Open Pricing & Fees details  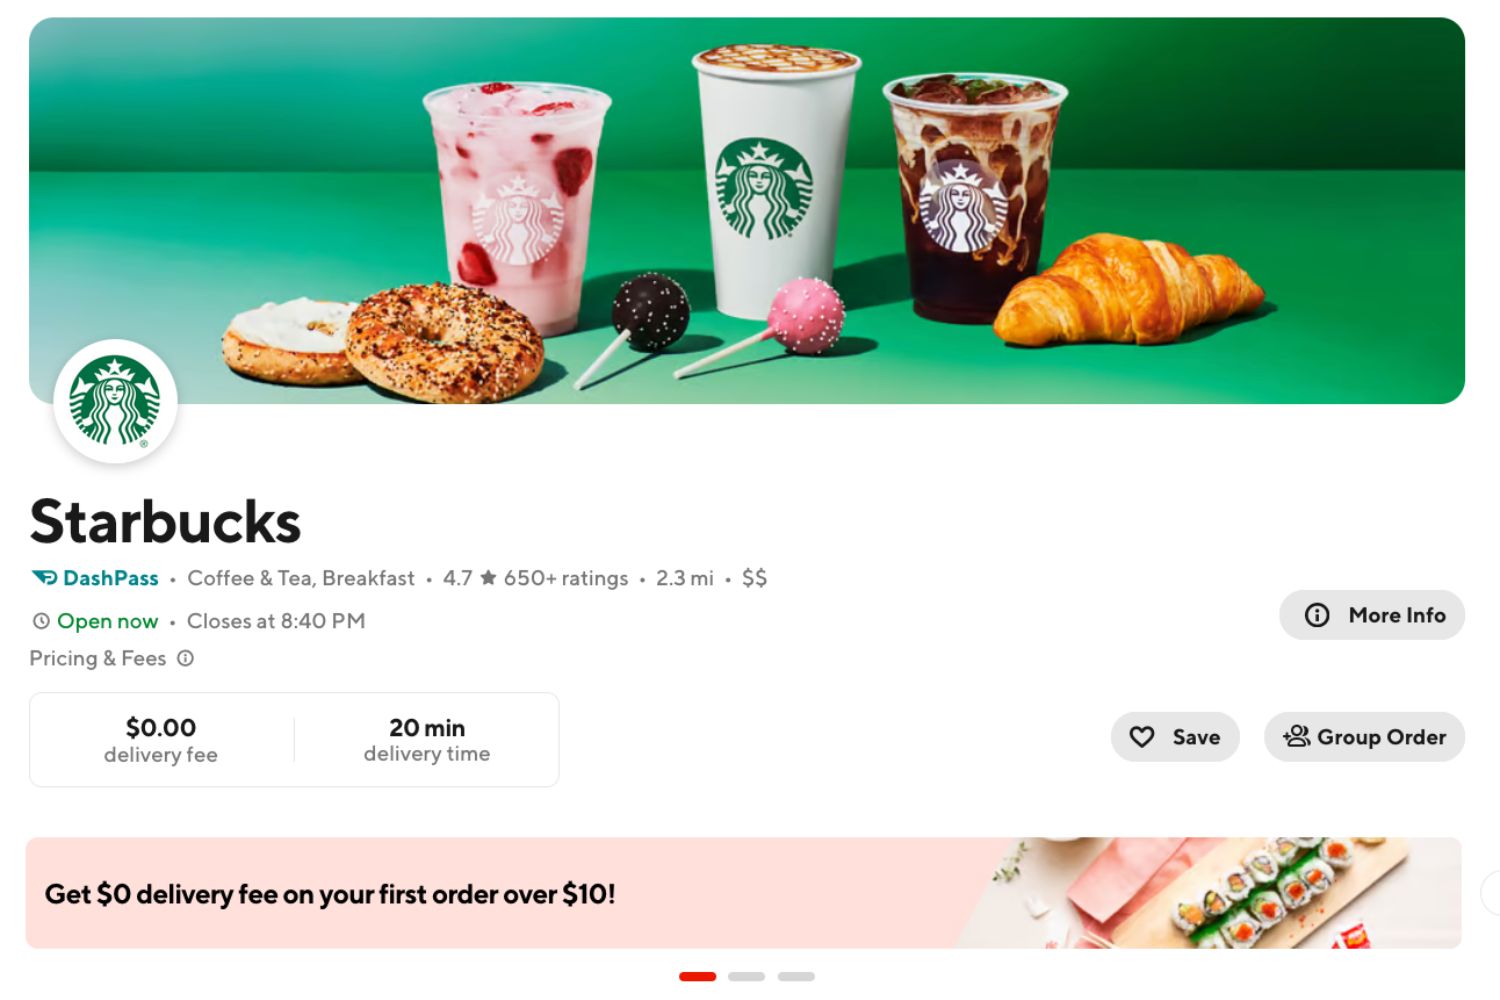[98, 658]
